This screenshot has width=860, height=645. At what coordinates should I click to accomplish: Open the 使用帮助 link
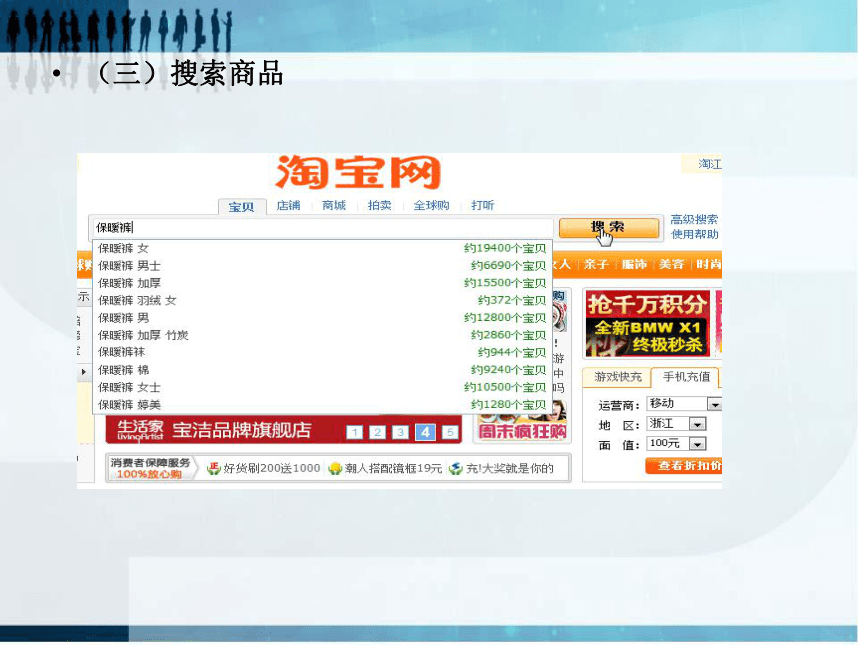coord(695,235)
